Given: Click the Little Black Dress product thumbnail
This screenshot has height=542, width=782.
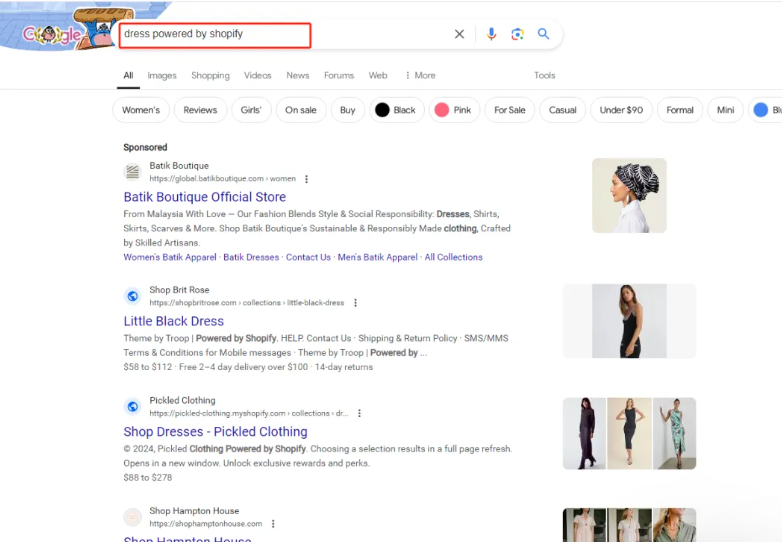Looking at the screenshot, I should pos(629,321).
